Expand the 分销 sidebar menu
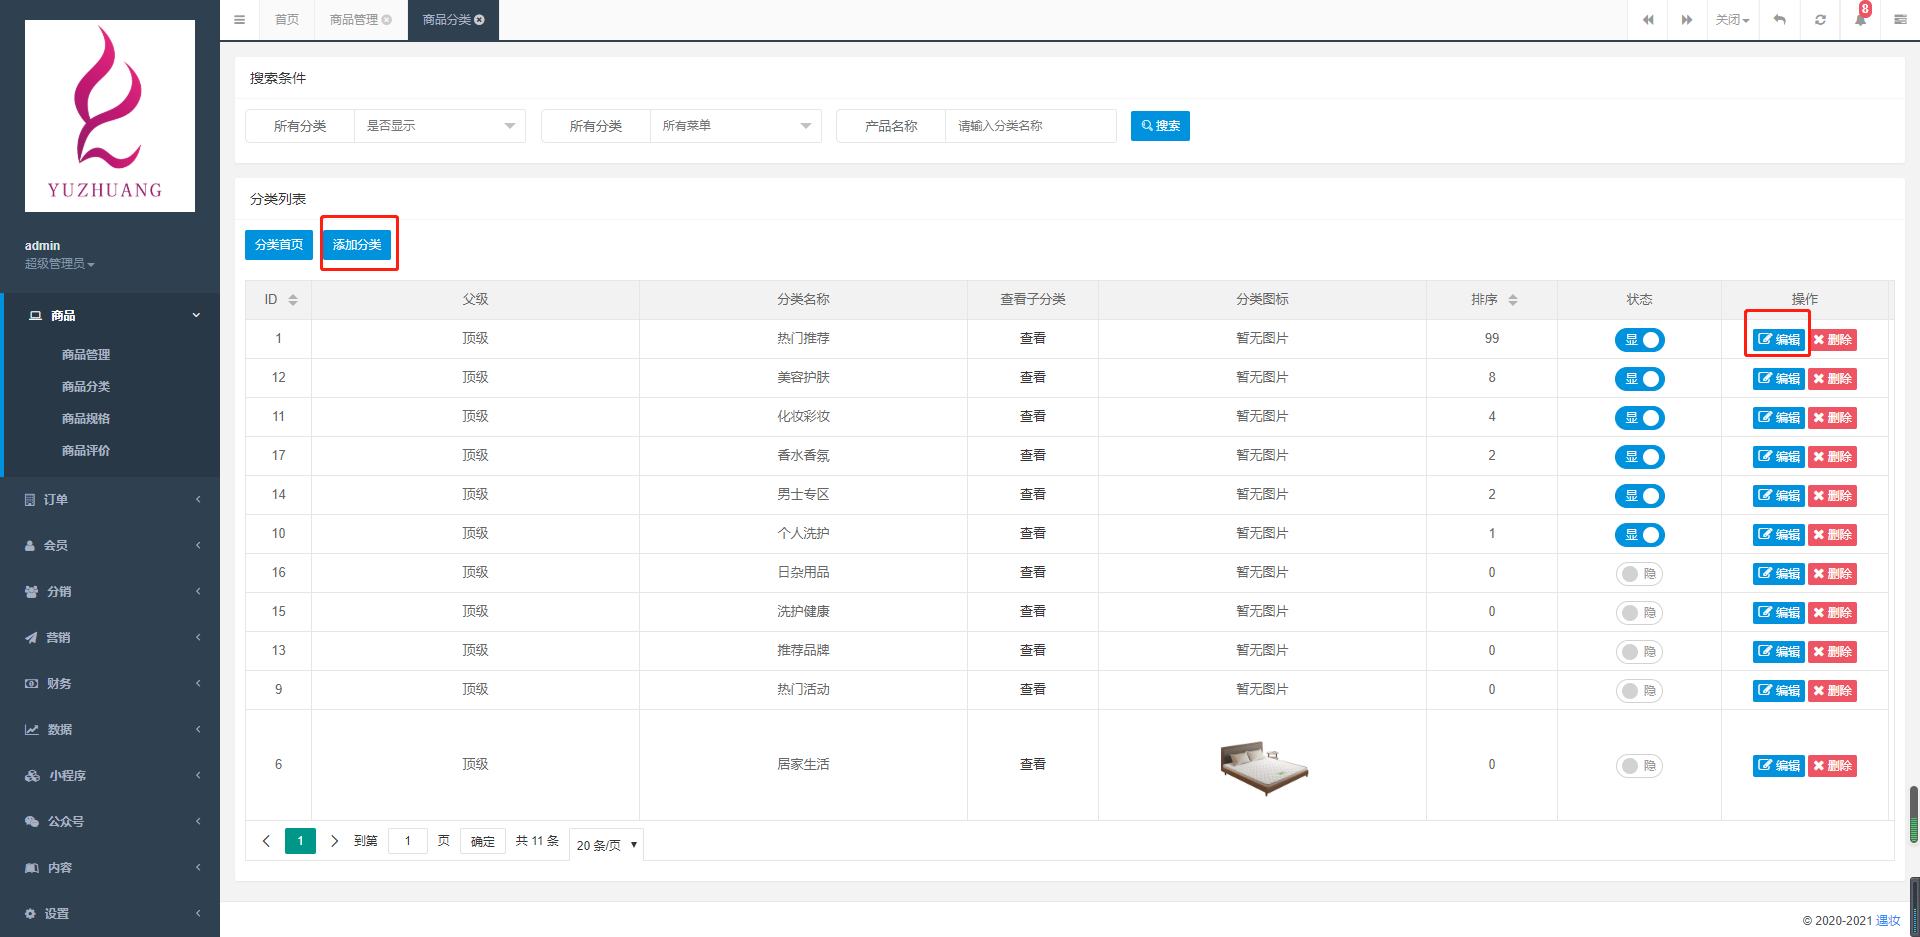 (110, 592)
